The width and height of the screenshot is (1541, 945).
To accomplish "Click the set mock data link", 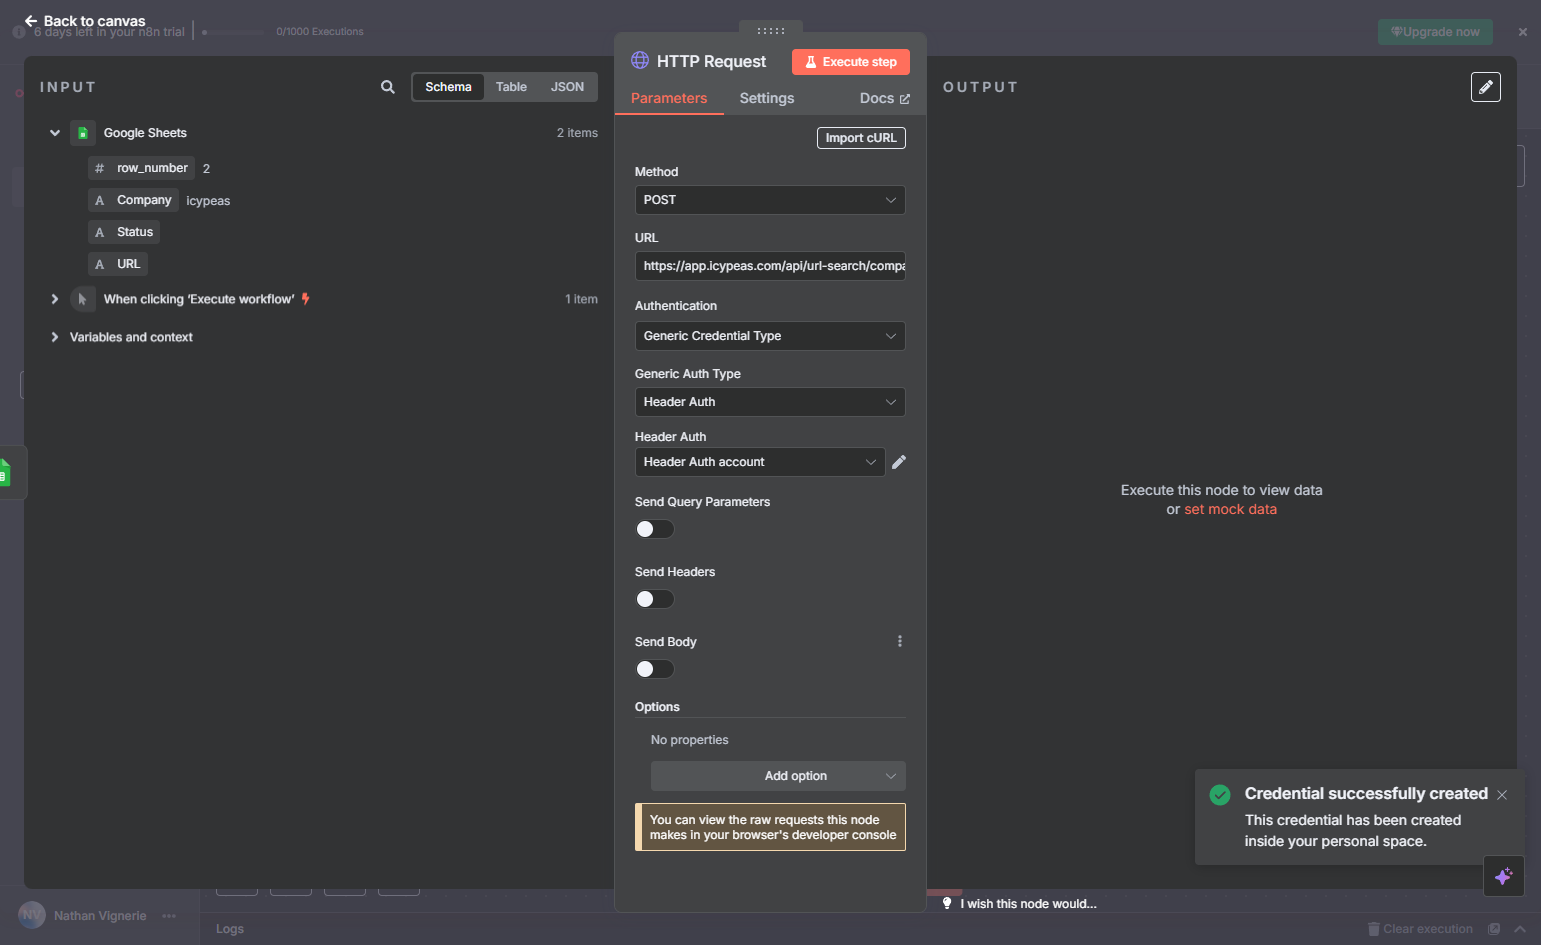I will point(1230,509).
